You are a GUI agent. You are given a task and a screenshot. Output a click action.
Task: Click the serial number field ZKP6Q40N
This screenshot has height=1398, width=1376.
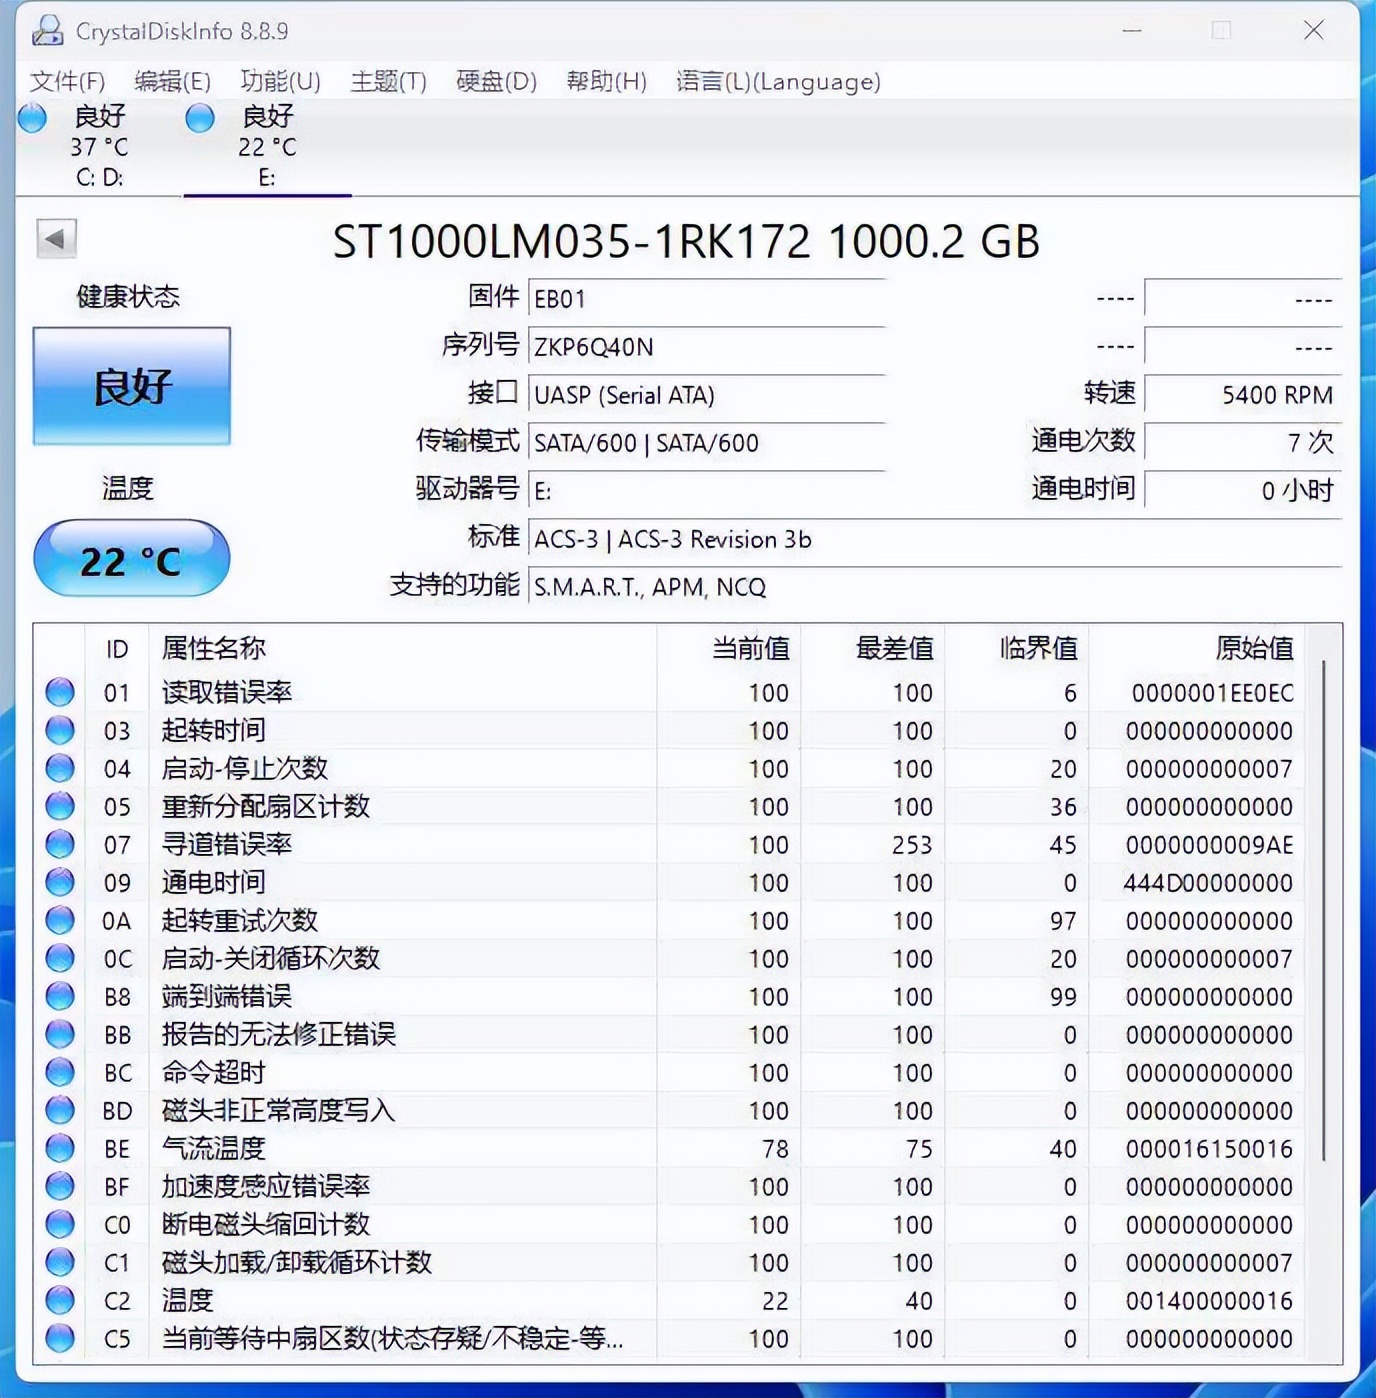707,346
